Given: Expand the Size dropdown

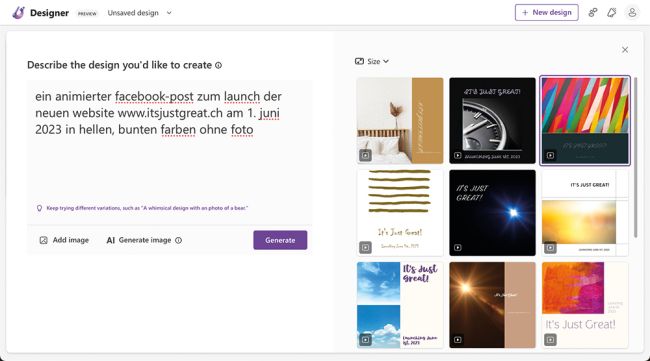Looking at the screenshot, I should (372, 61).
